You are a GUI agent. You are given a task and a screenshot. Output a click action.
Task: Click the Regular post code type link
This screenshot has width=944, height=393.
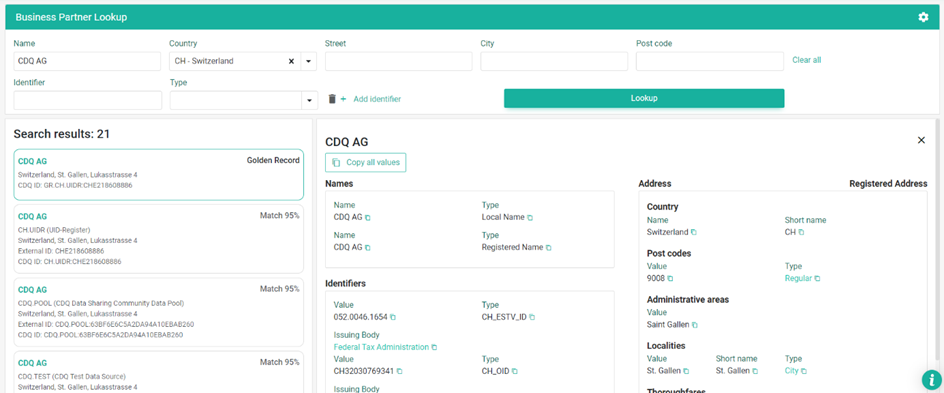click(798, 279)
